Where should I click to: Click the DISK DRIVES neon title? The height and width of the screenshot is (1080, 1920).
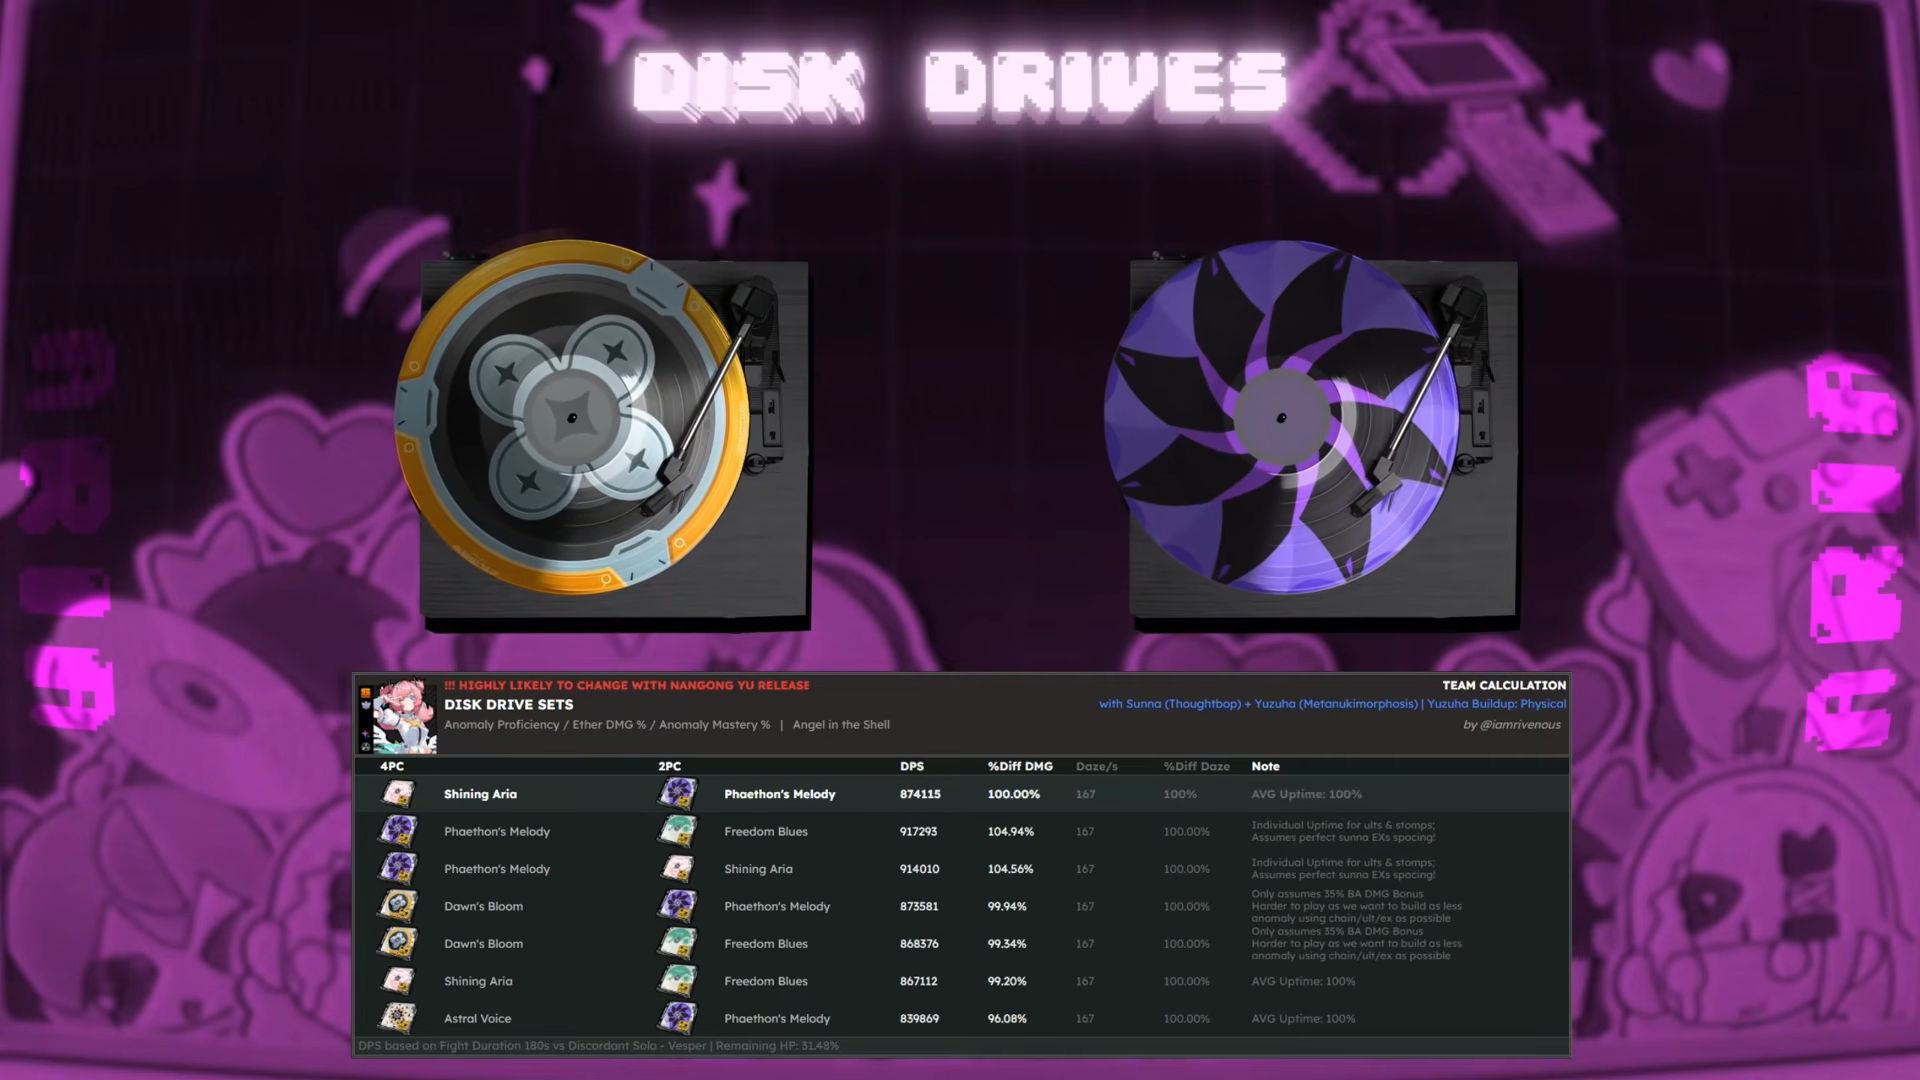click(960, 85)
